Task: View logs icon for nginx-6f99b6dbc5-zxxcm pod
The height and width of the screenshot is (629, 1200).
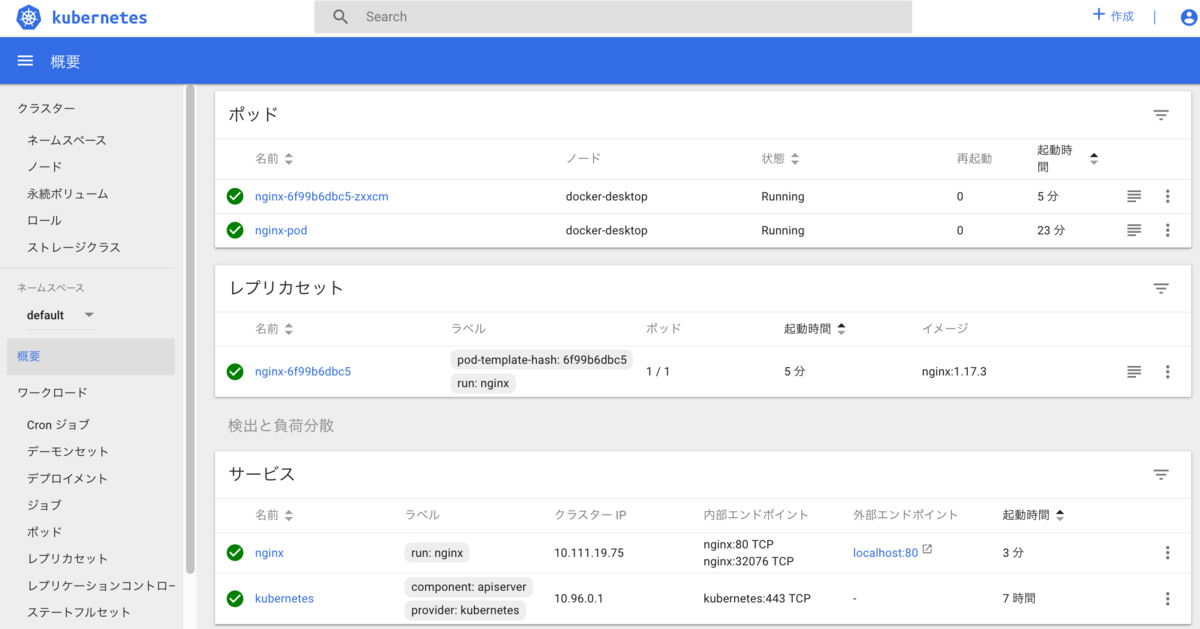Action: (1134, 197)
